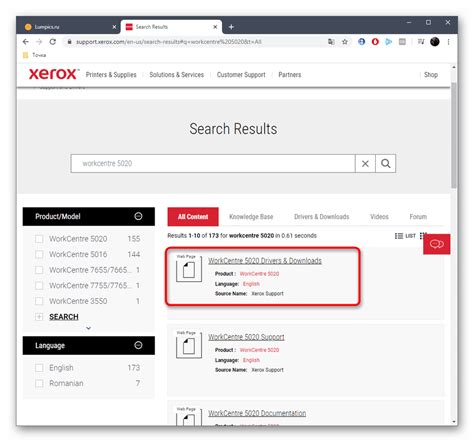
Task: Open the Chrome three-dot menu
Action: 448,42
